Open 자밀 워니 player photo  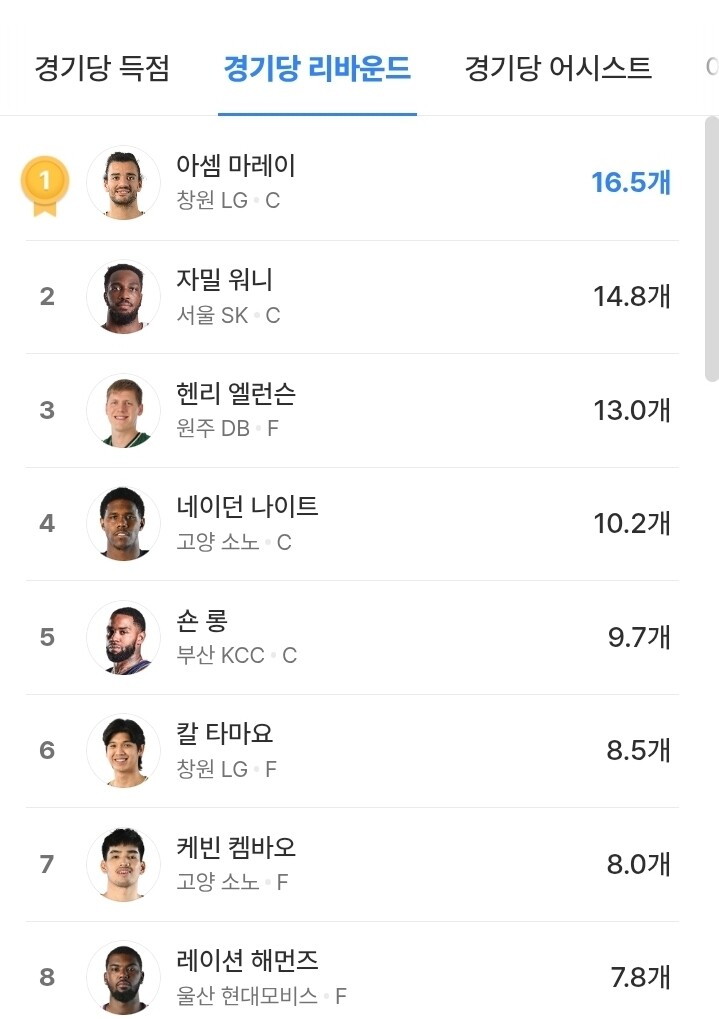tap(123, 296)
